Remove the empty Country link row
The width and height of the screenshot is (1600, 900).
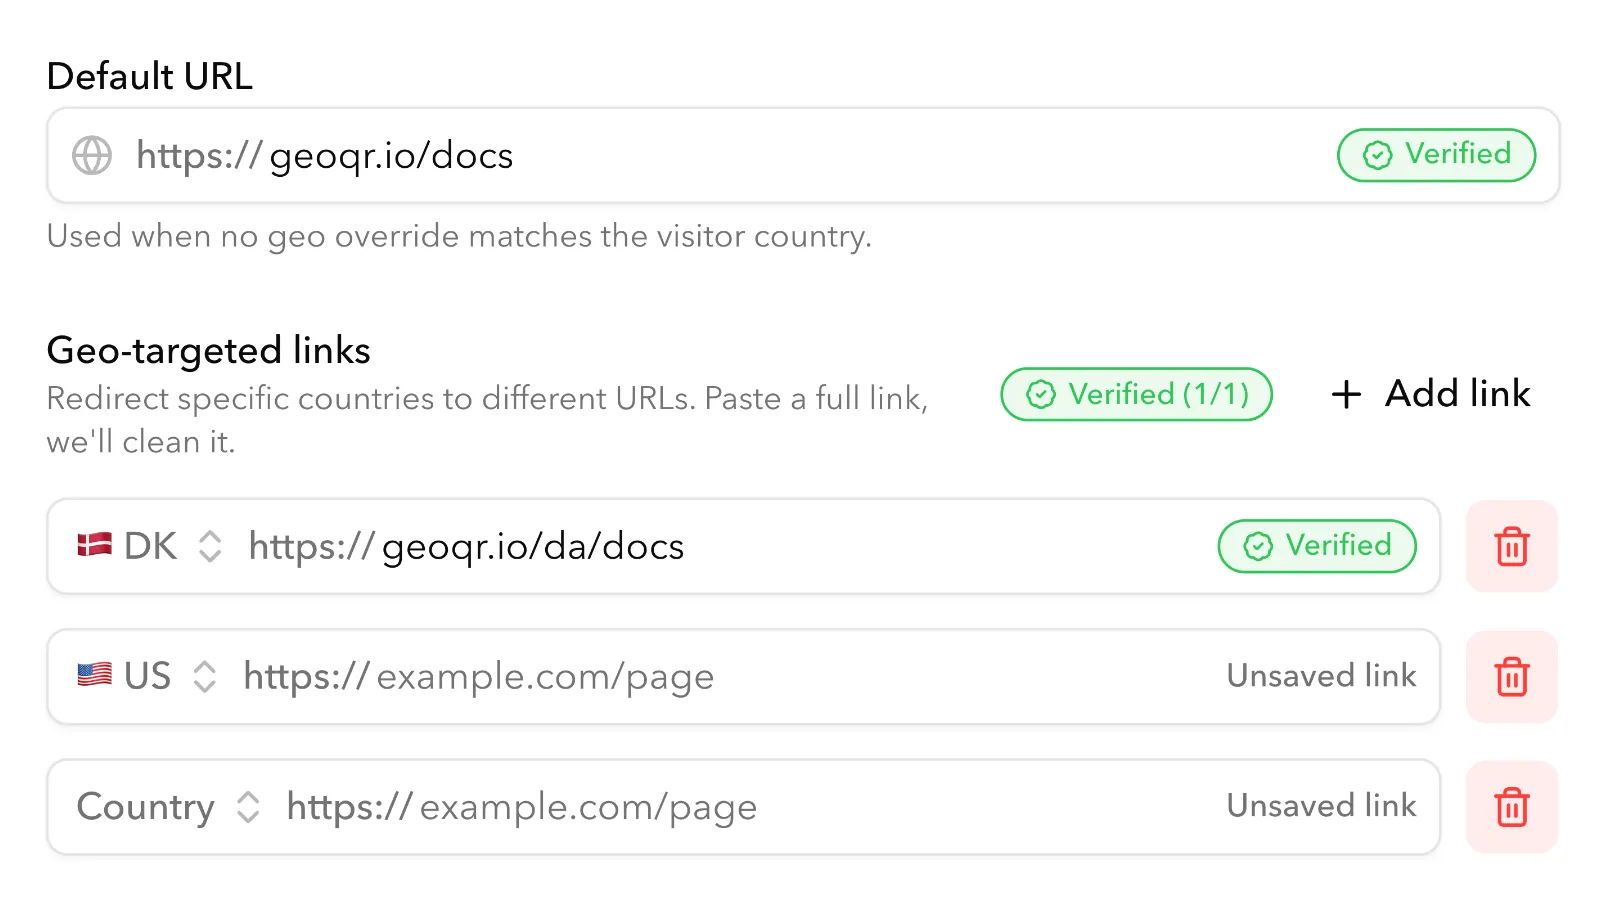(x=1511, y=807)
